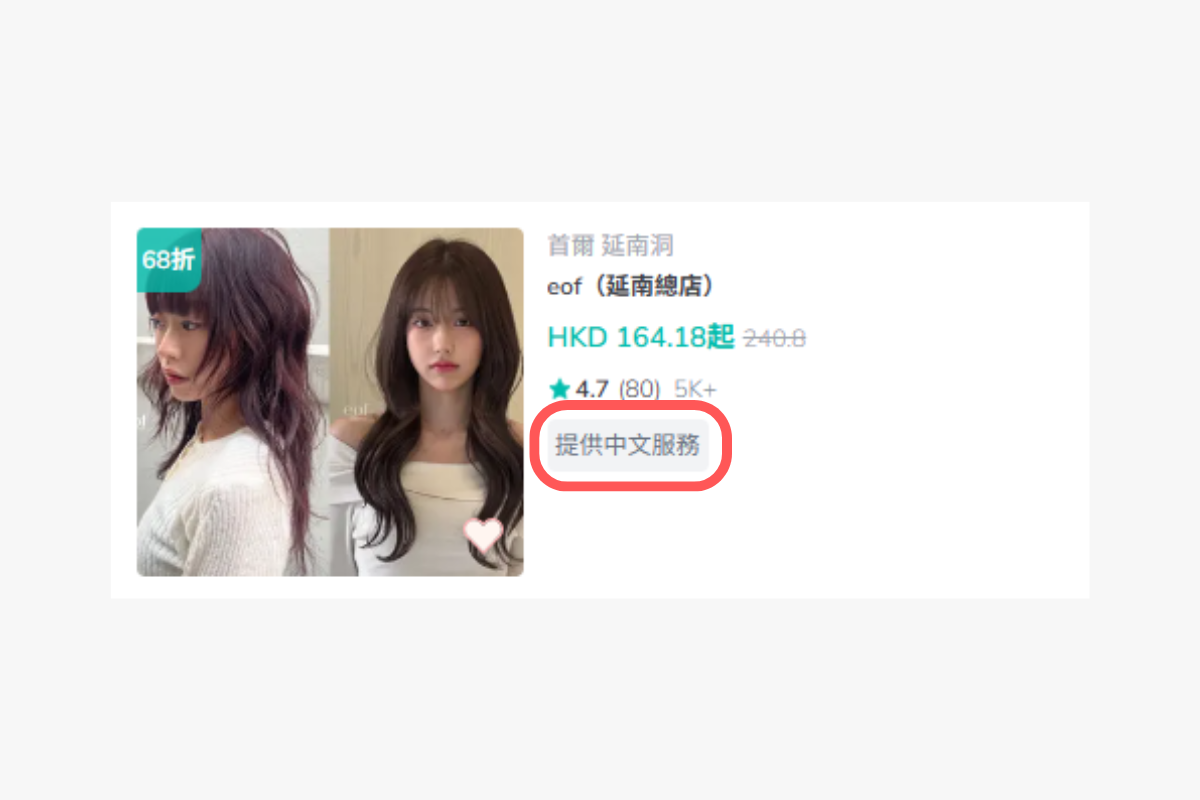Click the strikethrough 240.8 original price

(774, 339)
